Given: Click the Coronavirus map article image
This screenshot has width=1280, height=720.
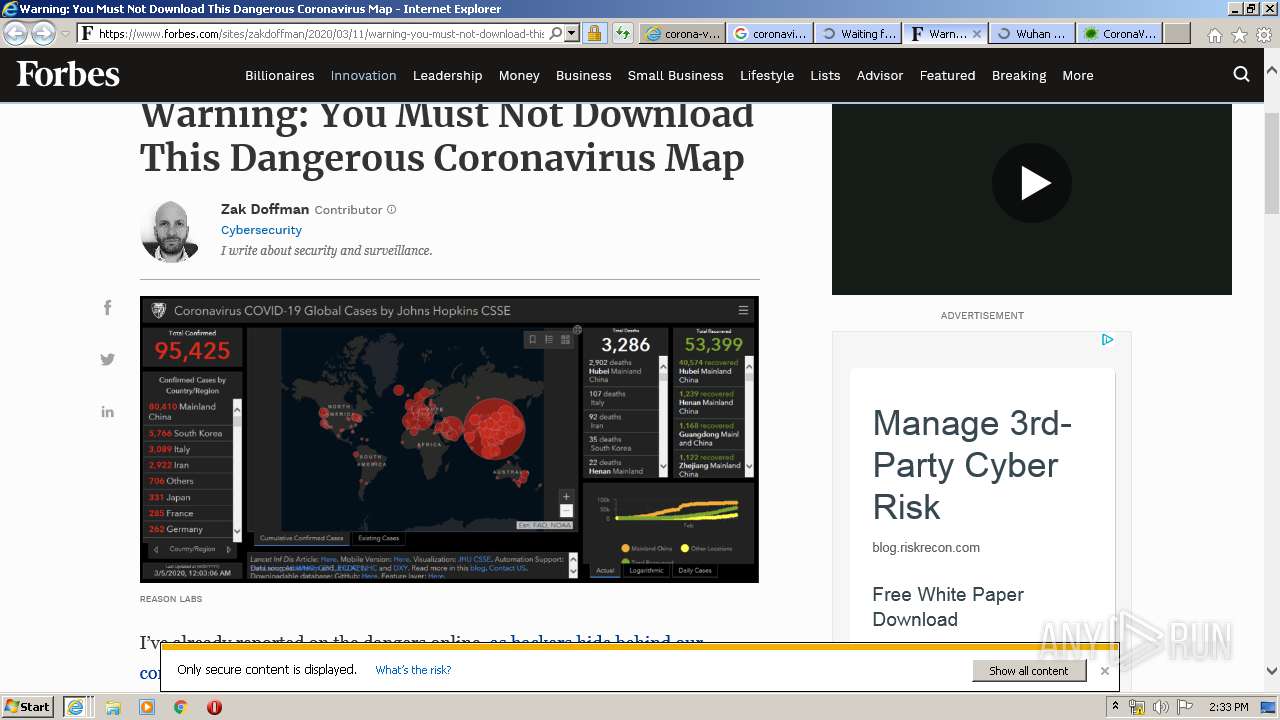Looking at the screenshot, I should (449, 439).
